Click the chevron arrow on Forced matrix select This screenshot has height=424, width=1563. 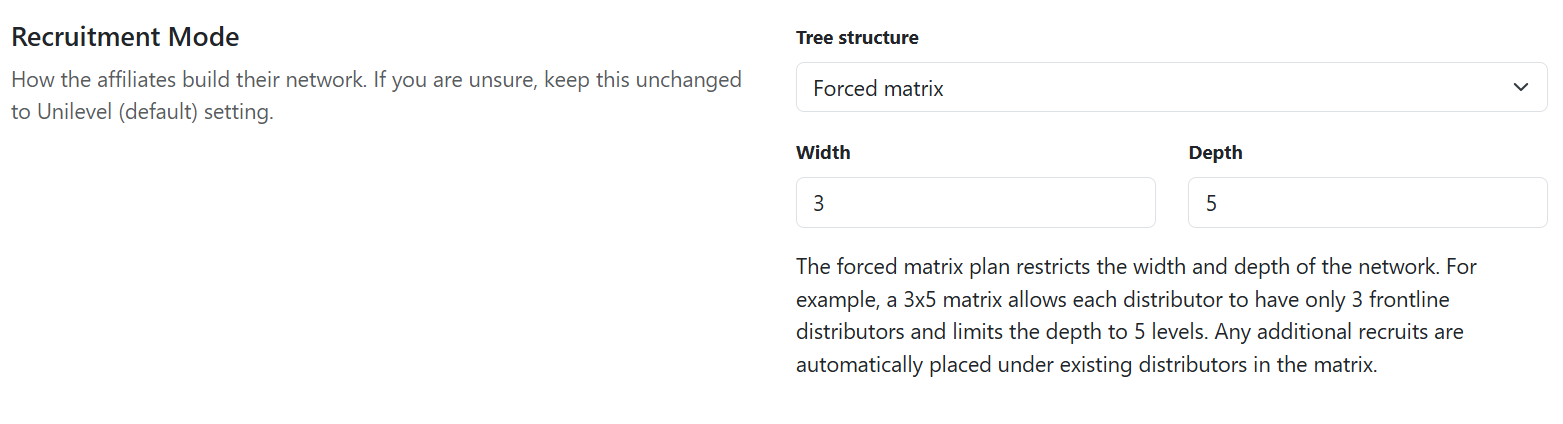pyautogui.click(x=1521, y=88)
